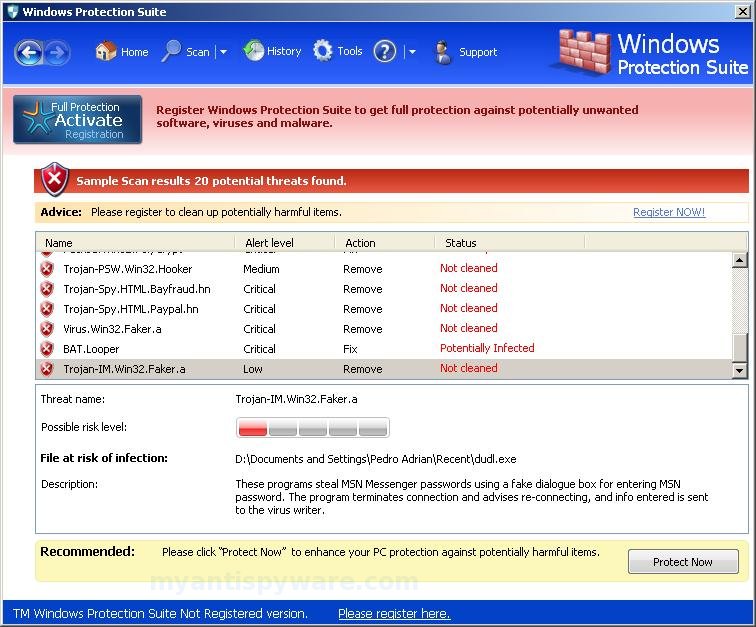Click the Sample Scan results banner text
Viewport: 756px width, 627px height.
211,181
